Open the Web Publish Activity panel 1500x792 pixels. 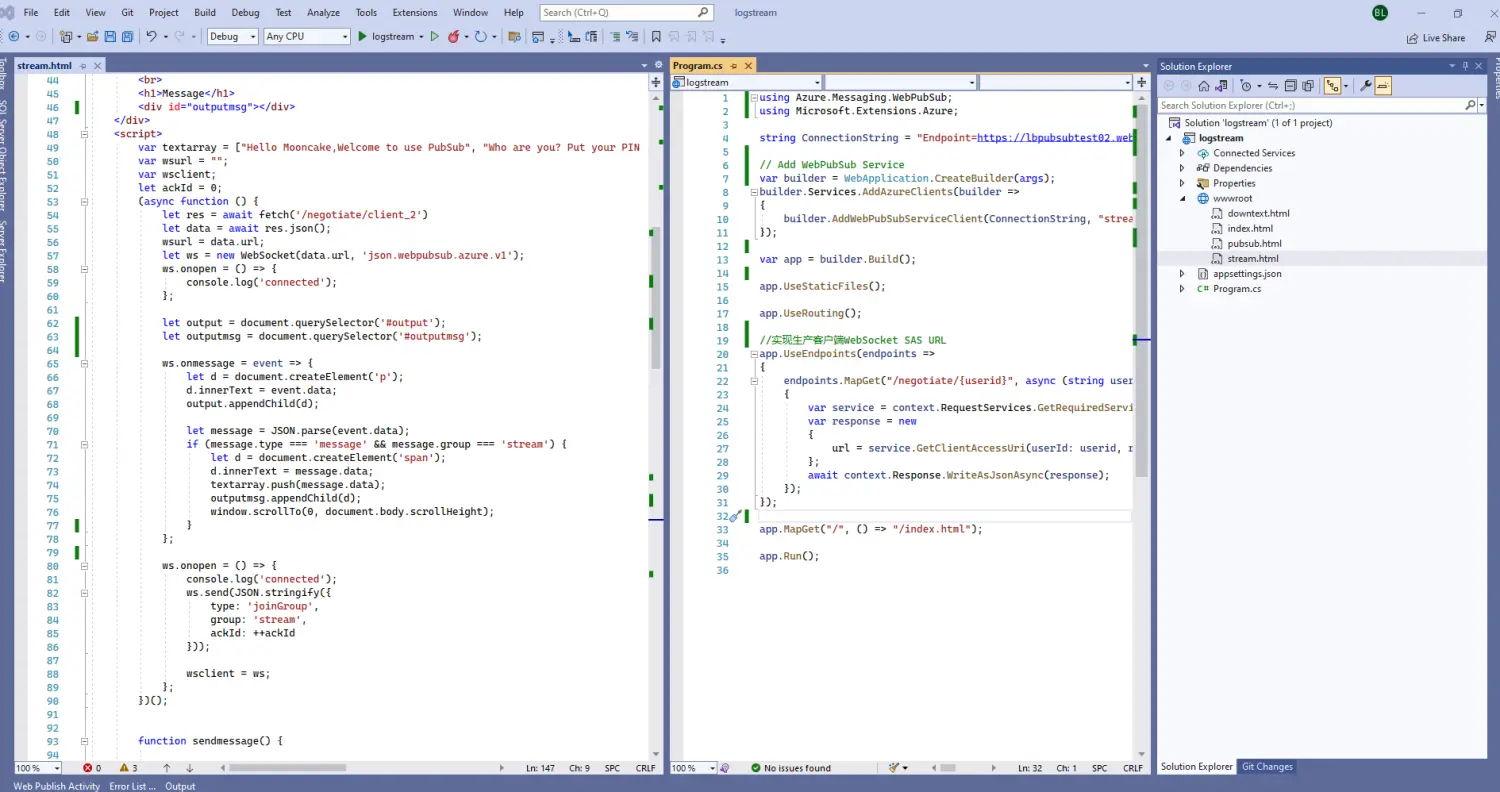[57, 786]
